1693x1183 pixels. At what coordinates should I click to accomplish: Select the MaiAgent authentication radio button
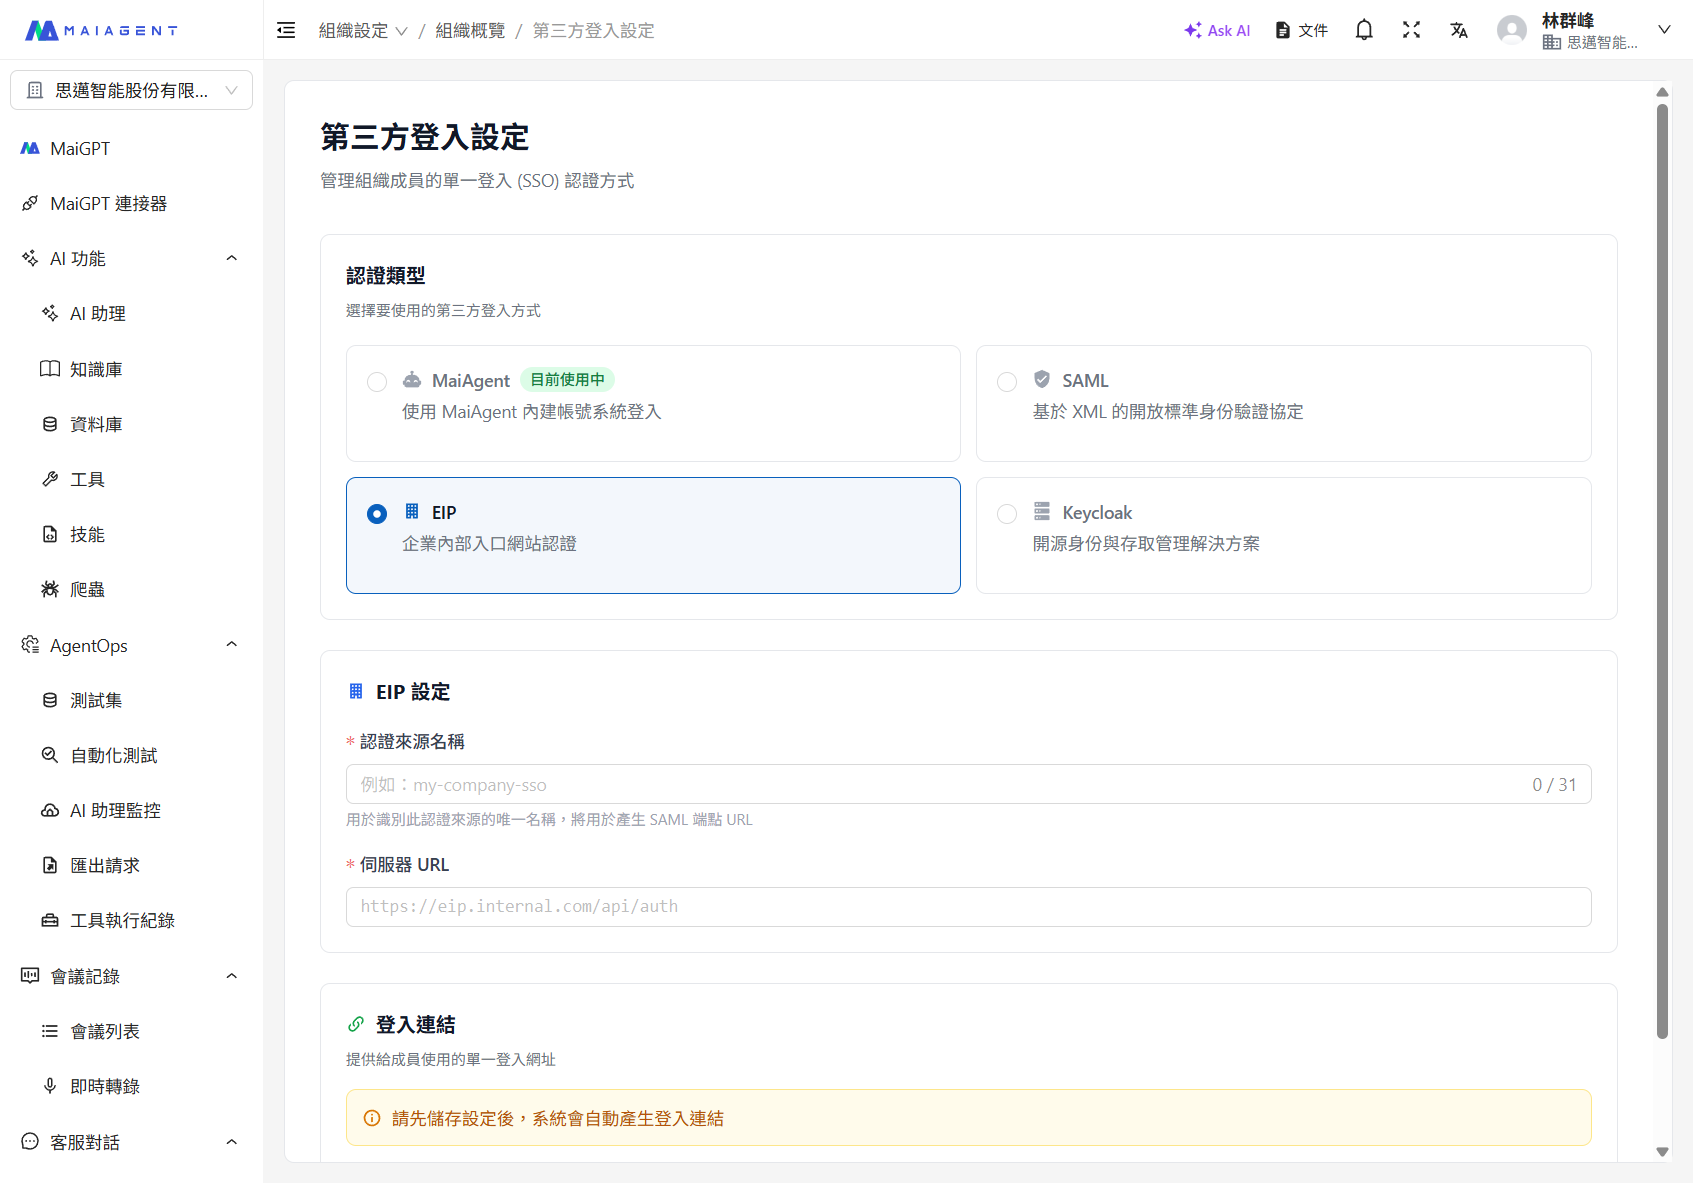(377, 382)
